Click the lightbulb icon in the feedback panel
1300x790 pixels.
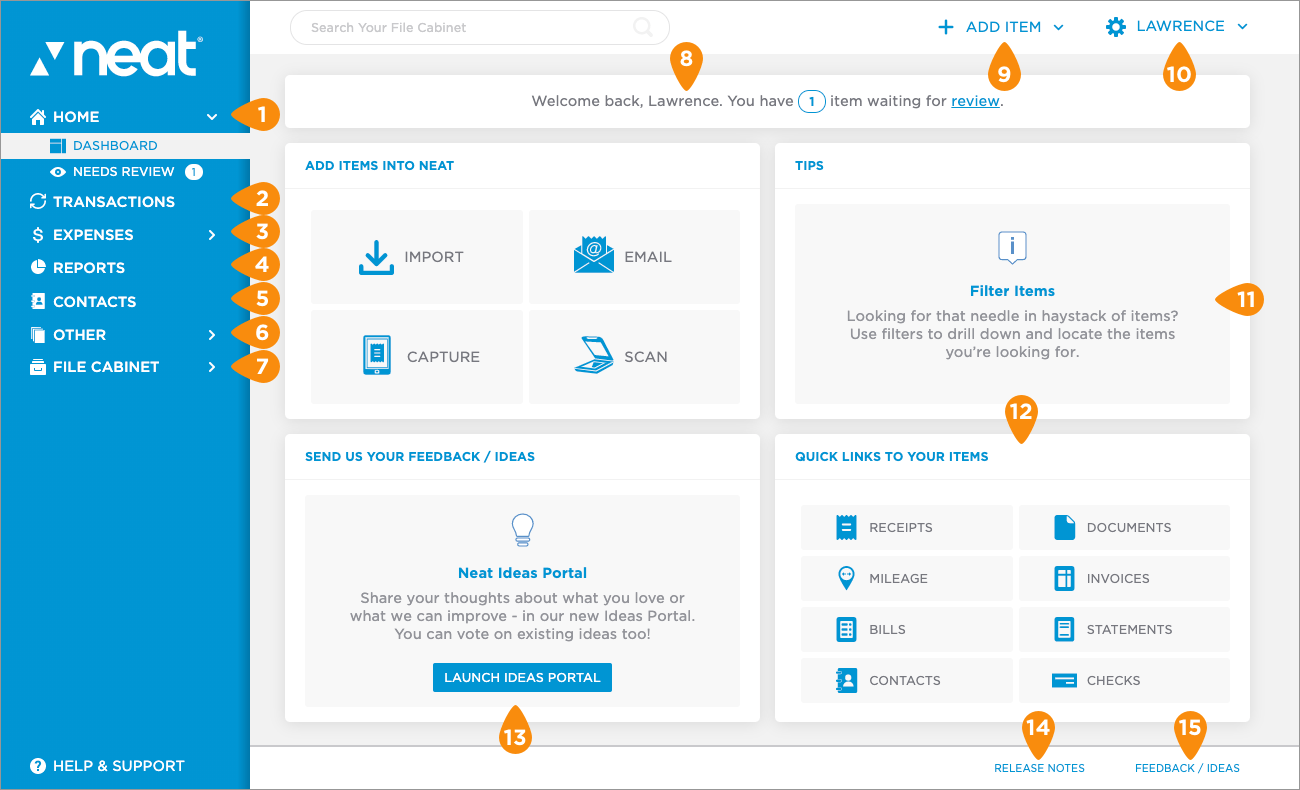(522, 530)
